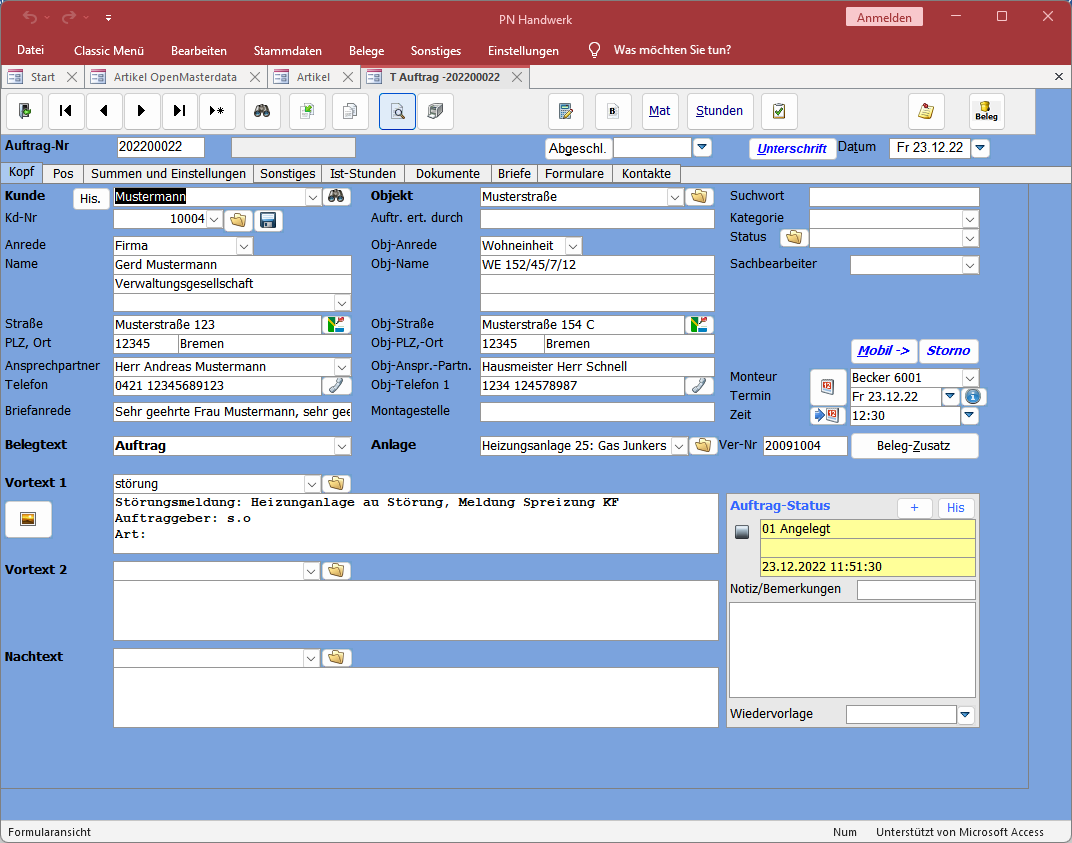Switch to the Dokumente tab
The image size is (1072, 843).
[x=448, y=174]
